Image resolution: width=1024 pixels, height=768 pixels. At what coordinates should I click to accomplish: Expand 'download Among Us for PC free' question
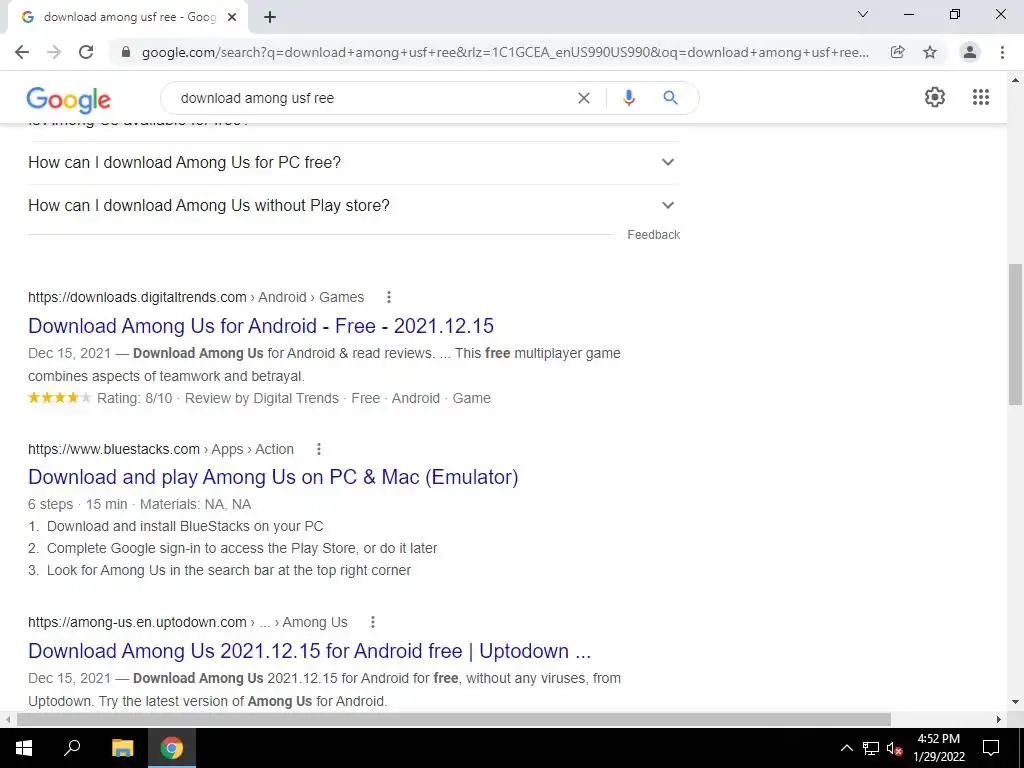coord(353,163)
